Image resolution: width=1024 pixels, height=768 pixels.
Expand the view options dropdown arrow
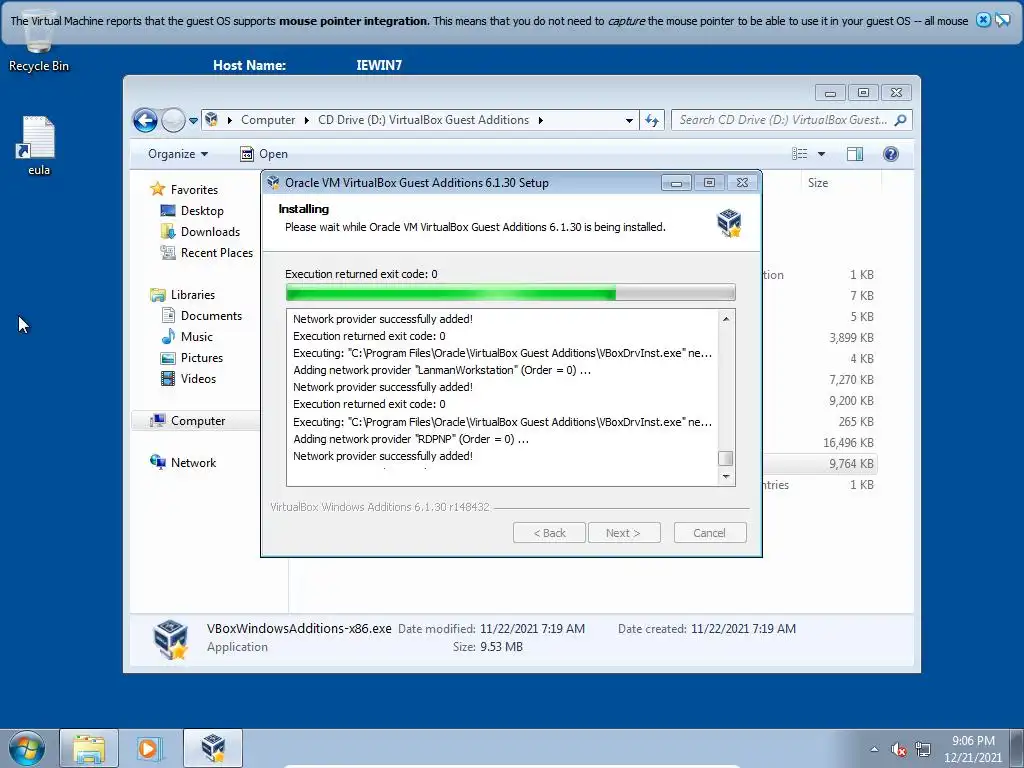[x=822, y=154]
